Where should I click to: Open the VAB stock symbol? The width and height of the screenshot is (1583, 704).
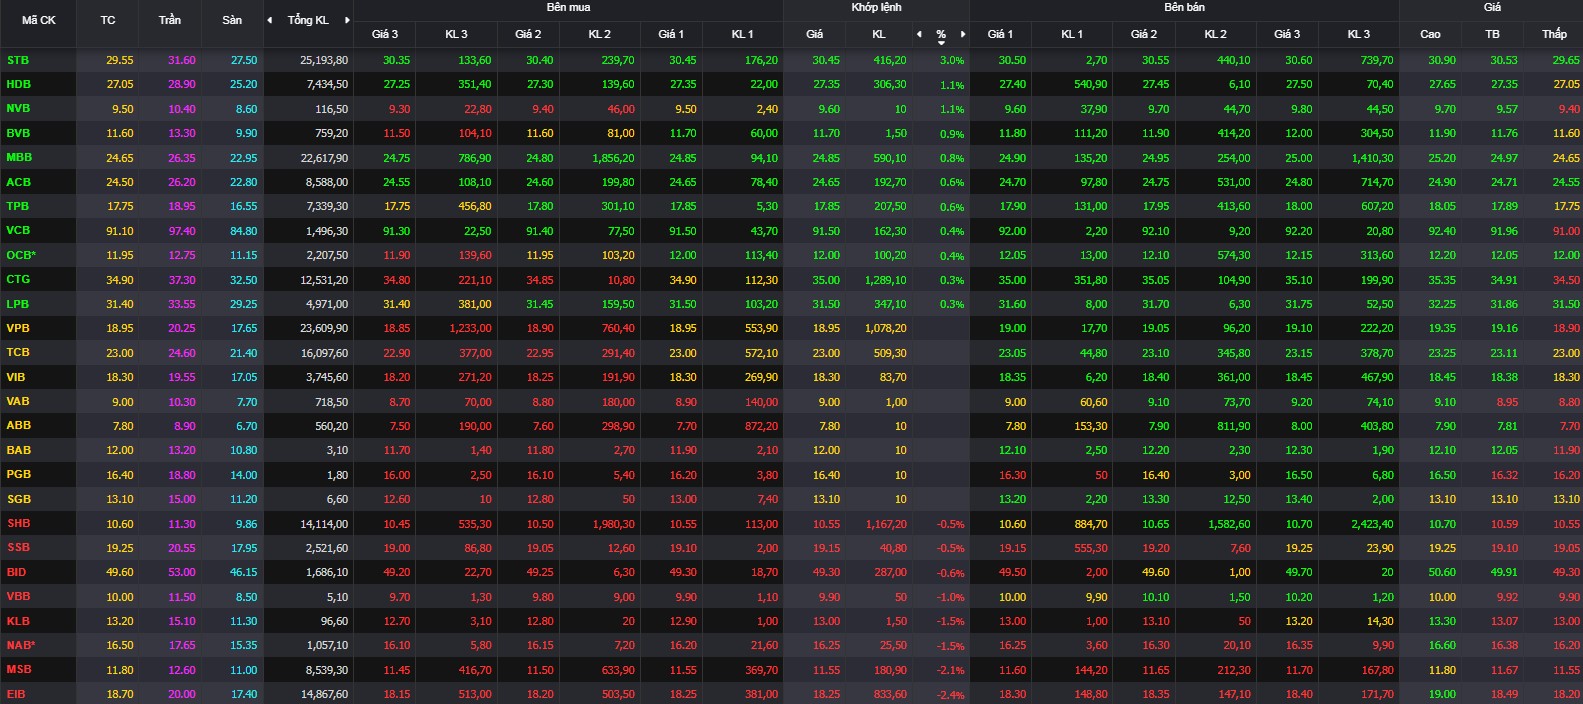(x=18, y=401)
